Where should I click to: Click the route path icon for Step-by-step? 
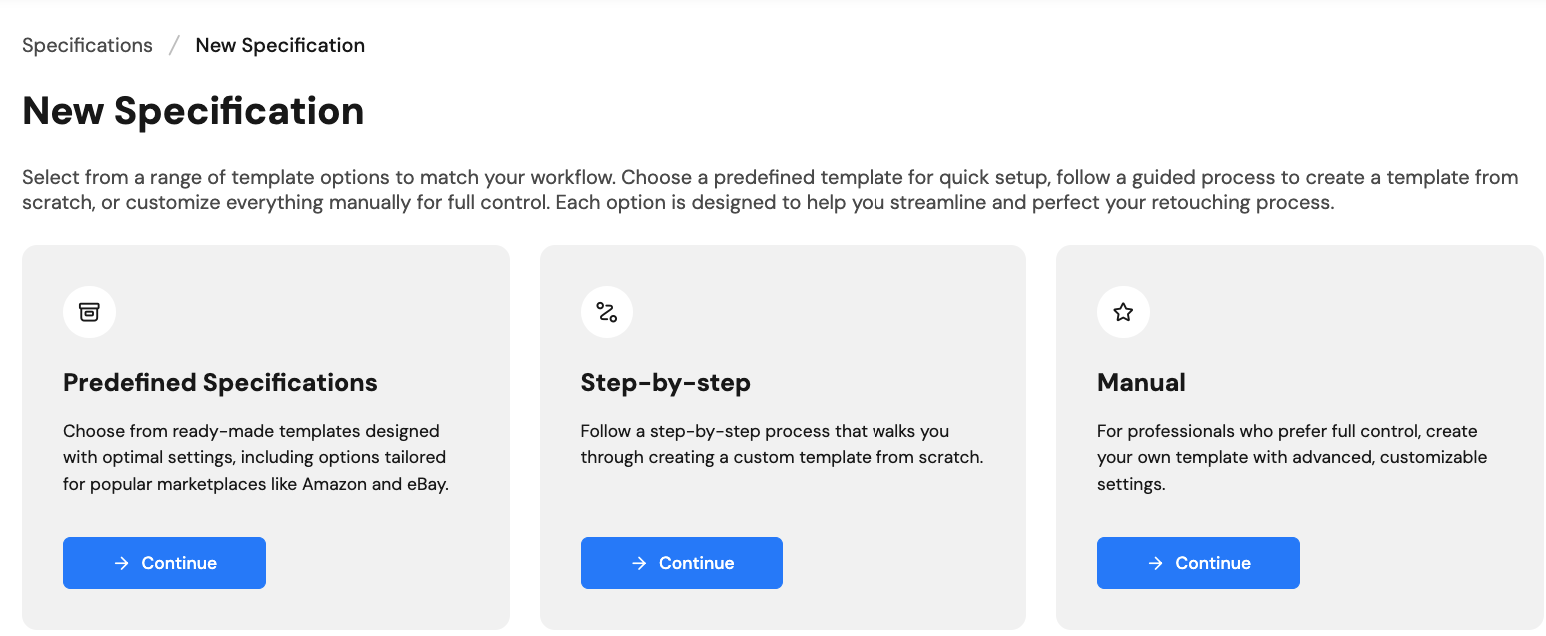(606, 312)
